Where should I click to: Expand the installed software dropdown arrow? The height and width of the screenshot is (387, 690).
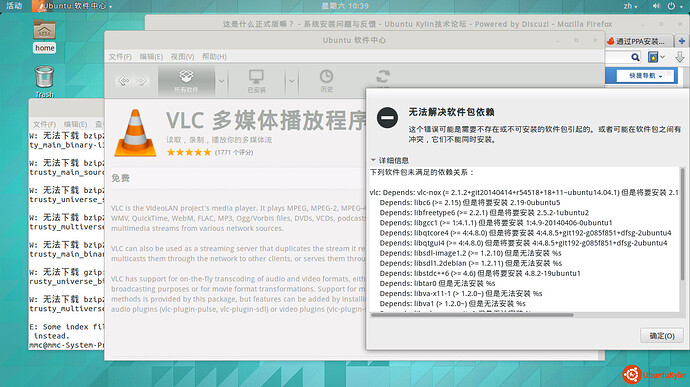291,81
